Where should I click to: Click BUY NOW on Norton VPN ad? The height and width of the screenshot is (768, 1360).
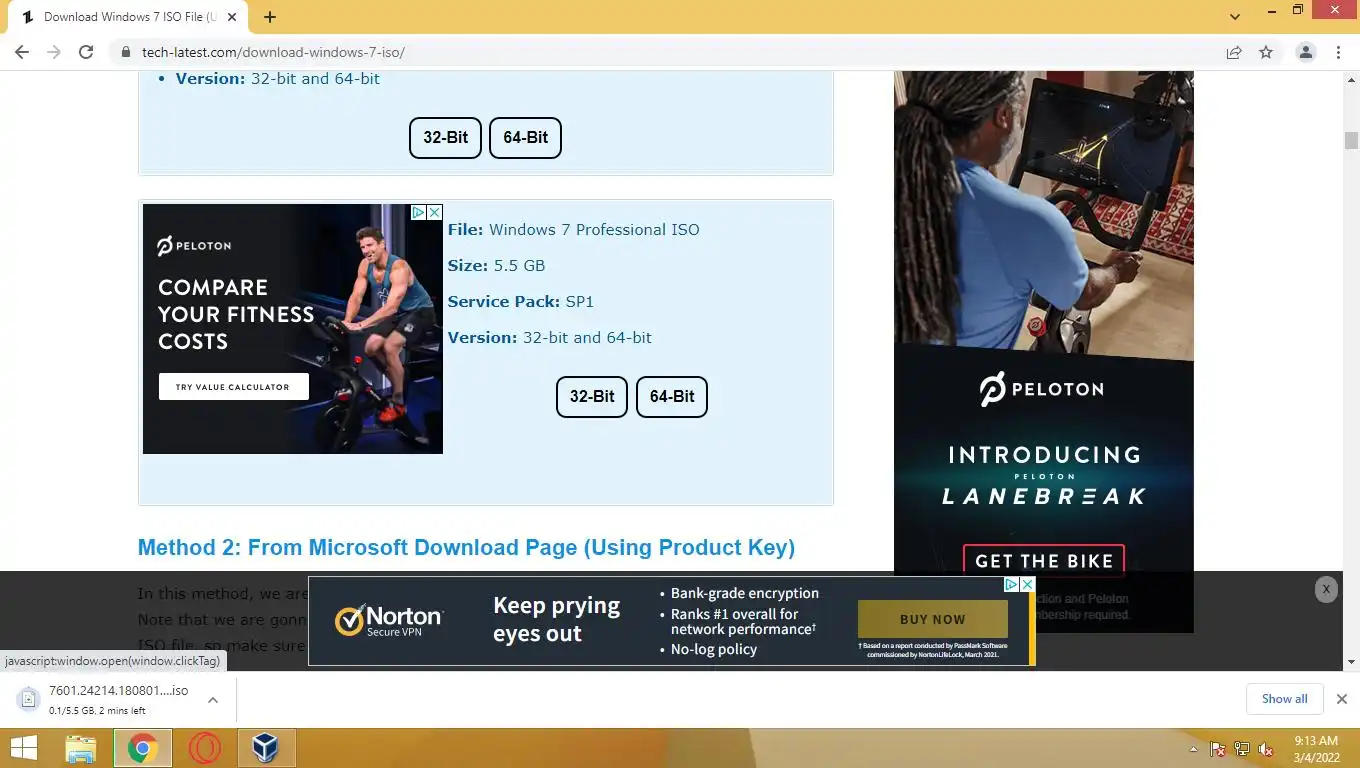click(x=932, y=619)
